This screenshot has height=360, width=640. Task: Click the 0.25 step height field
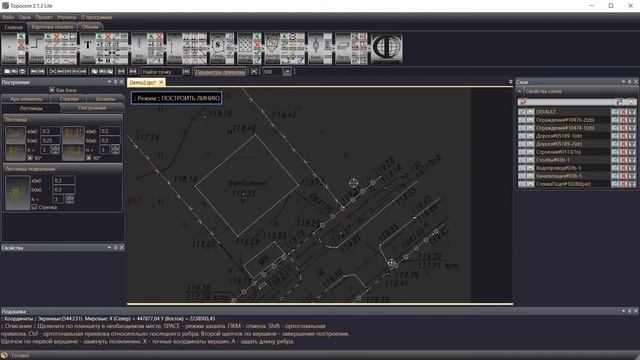(50, 140)
